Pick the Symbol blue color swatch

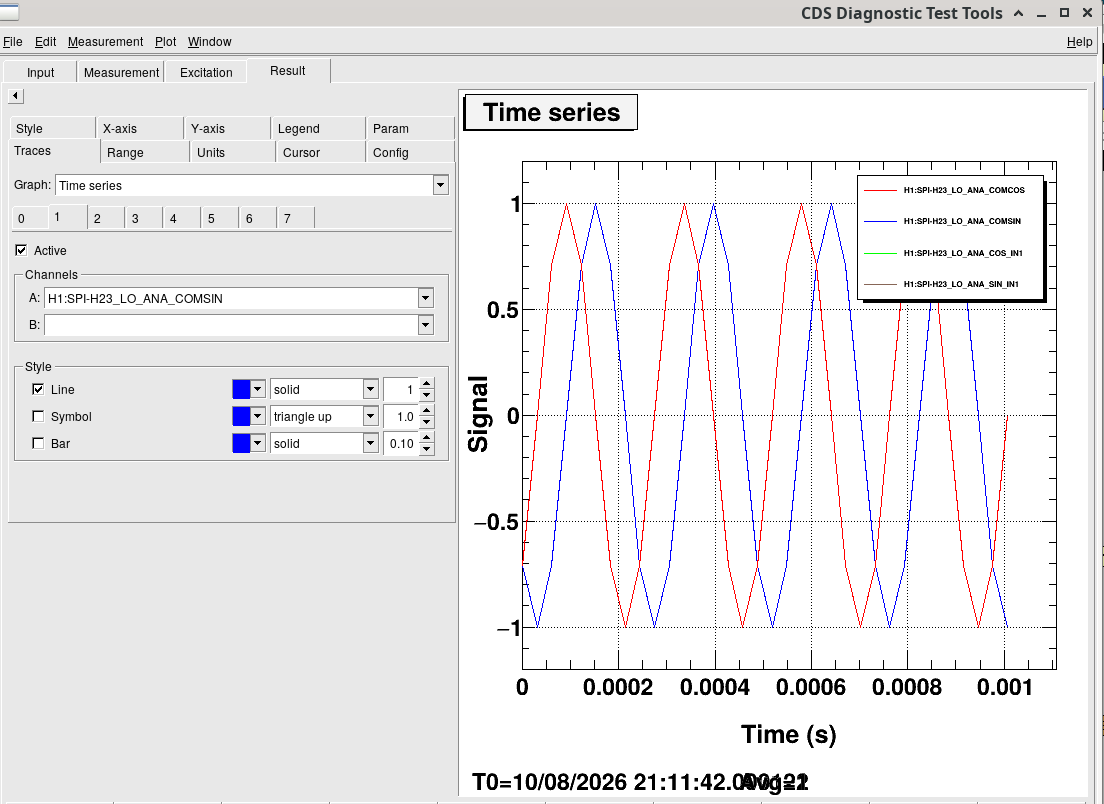[x=242, y=416]
